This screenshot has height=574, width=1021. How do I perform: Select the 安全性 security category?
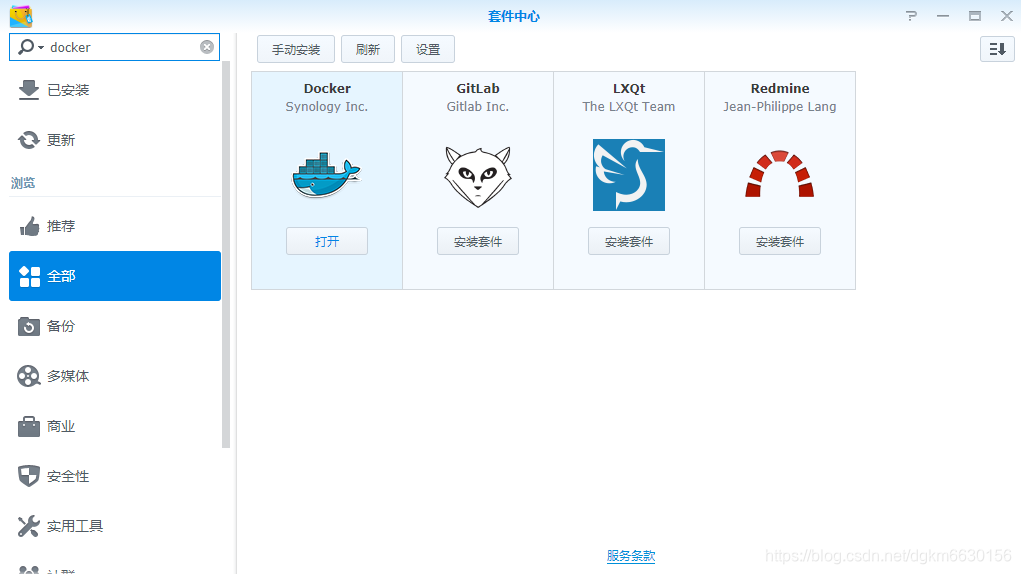coord(115,476)
